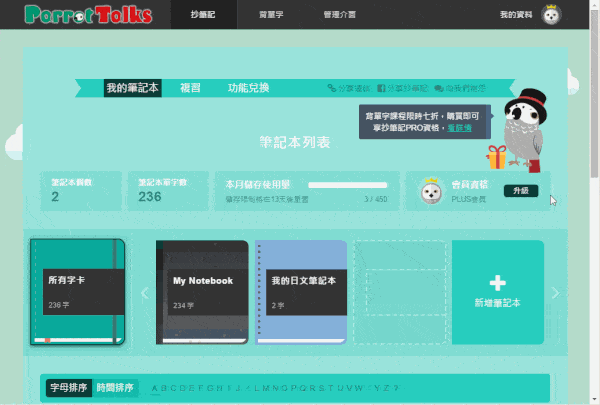The image size is (600, 405).
Task: Switch to the 功能兌換 tab
Action: coord(248,88)
